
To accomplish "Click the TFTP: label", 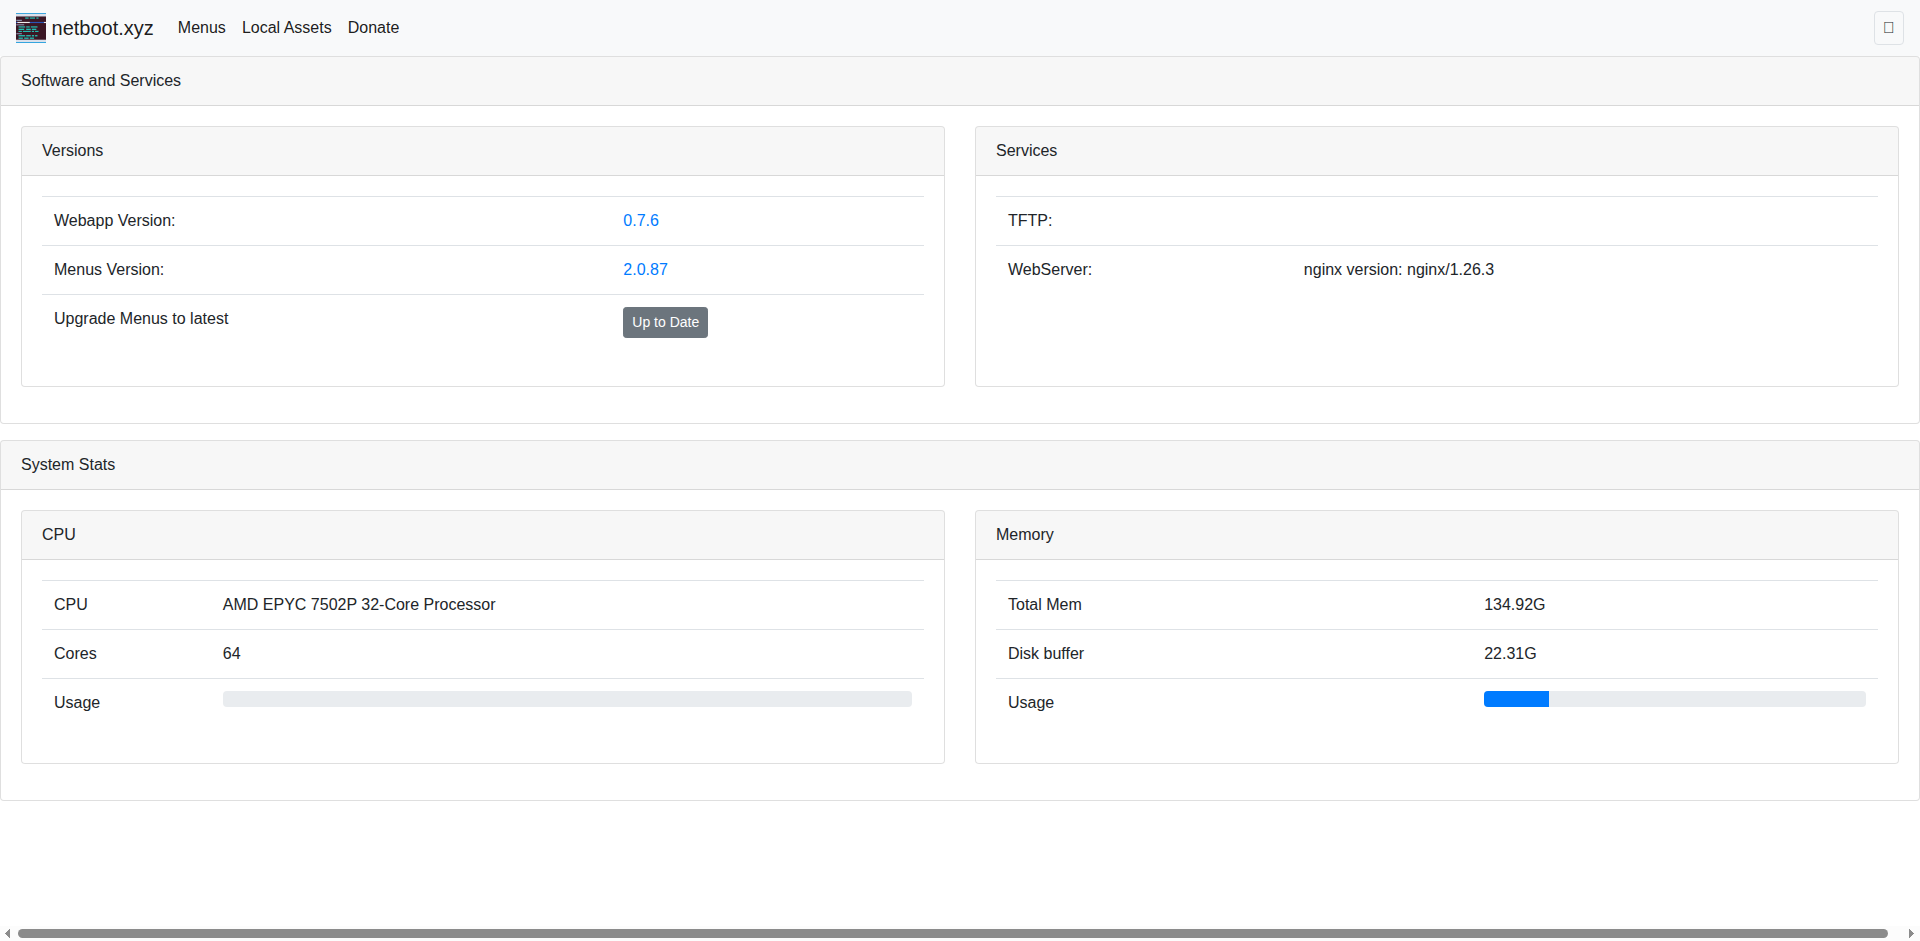I will [x=1030, y=220].
